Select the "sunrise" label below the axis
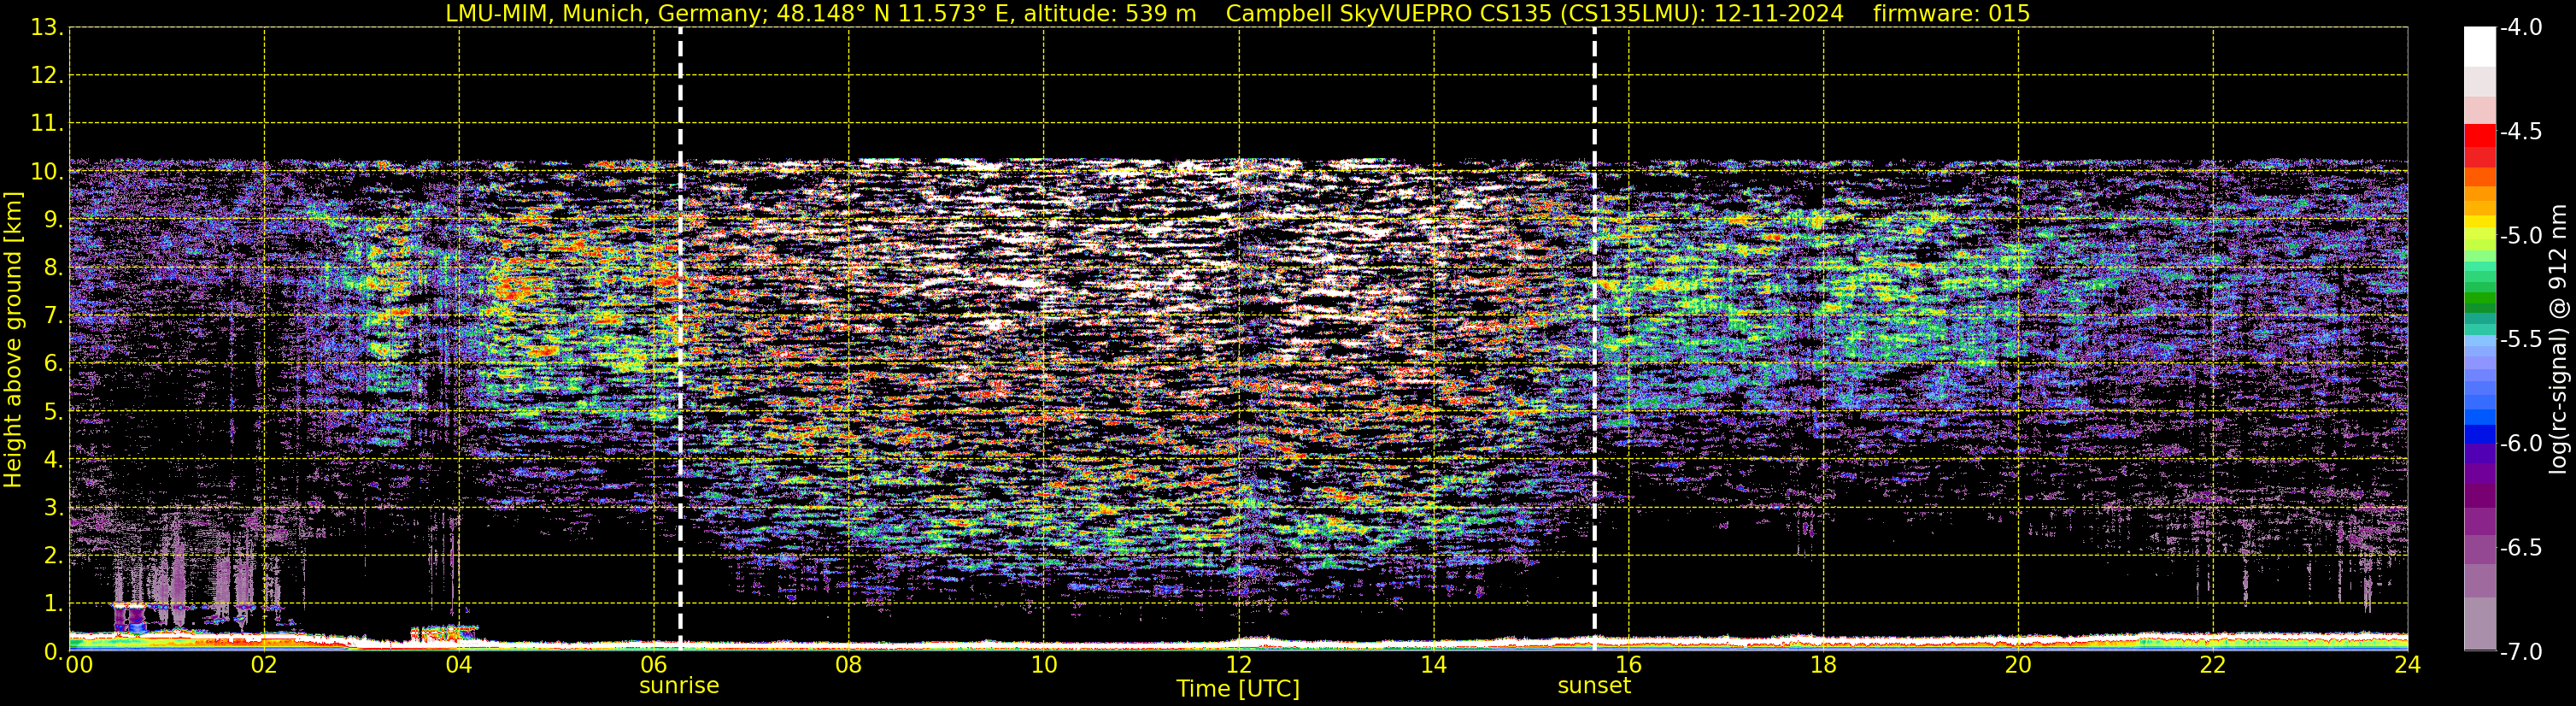This screenshot has height=706, width=2576. click(x=679, y=686)
